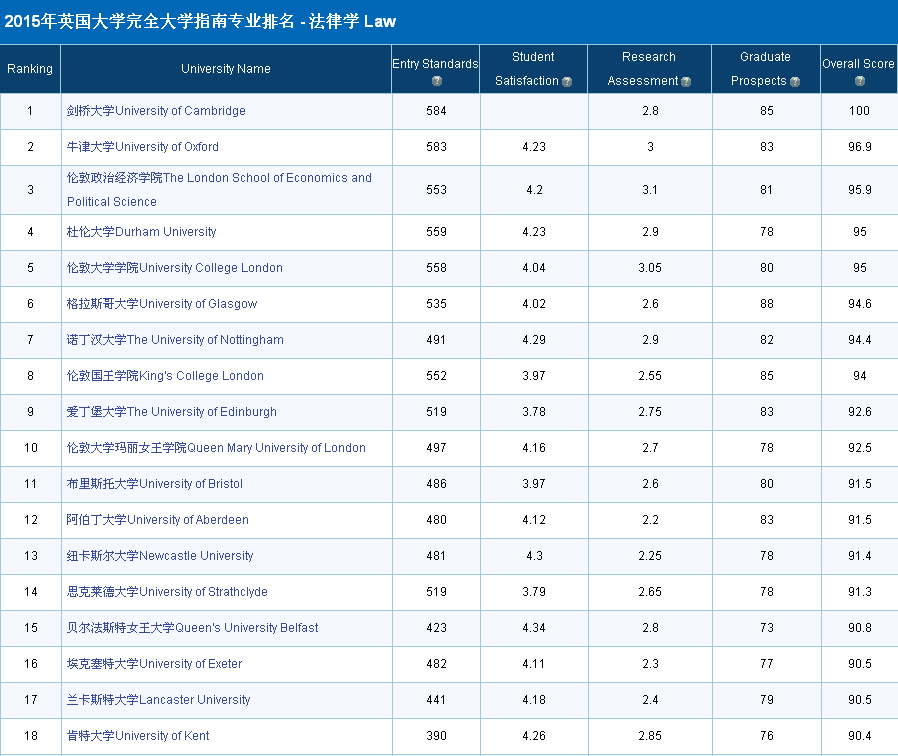The image size is (898, 756).
Task: Select Queen Mary's overall score 92.5
Action: pyautogui.click(x=860, y=448)
